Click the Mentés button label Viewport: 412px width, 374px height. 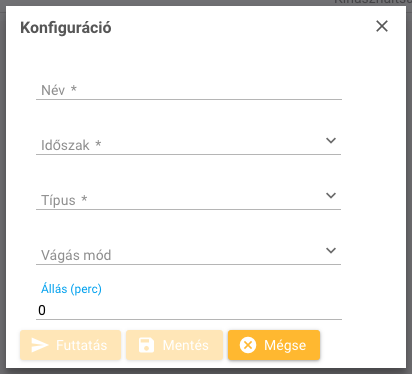coord(186,345)
